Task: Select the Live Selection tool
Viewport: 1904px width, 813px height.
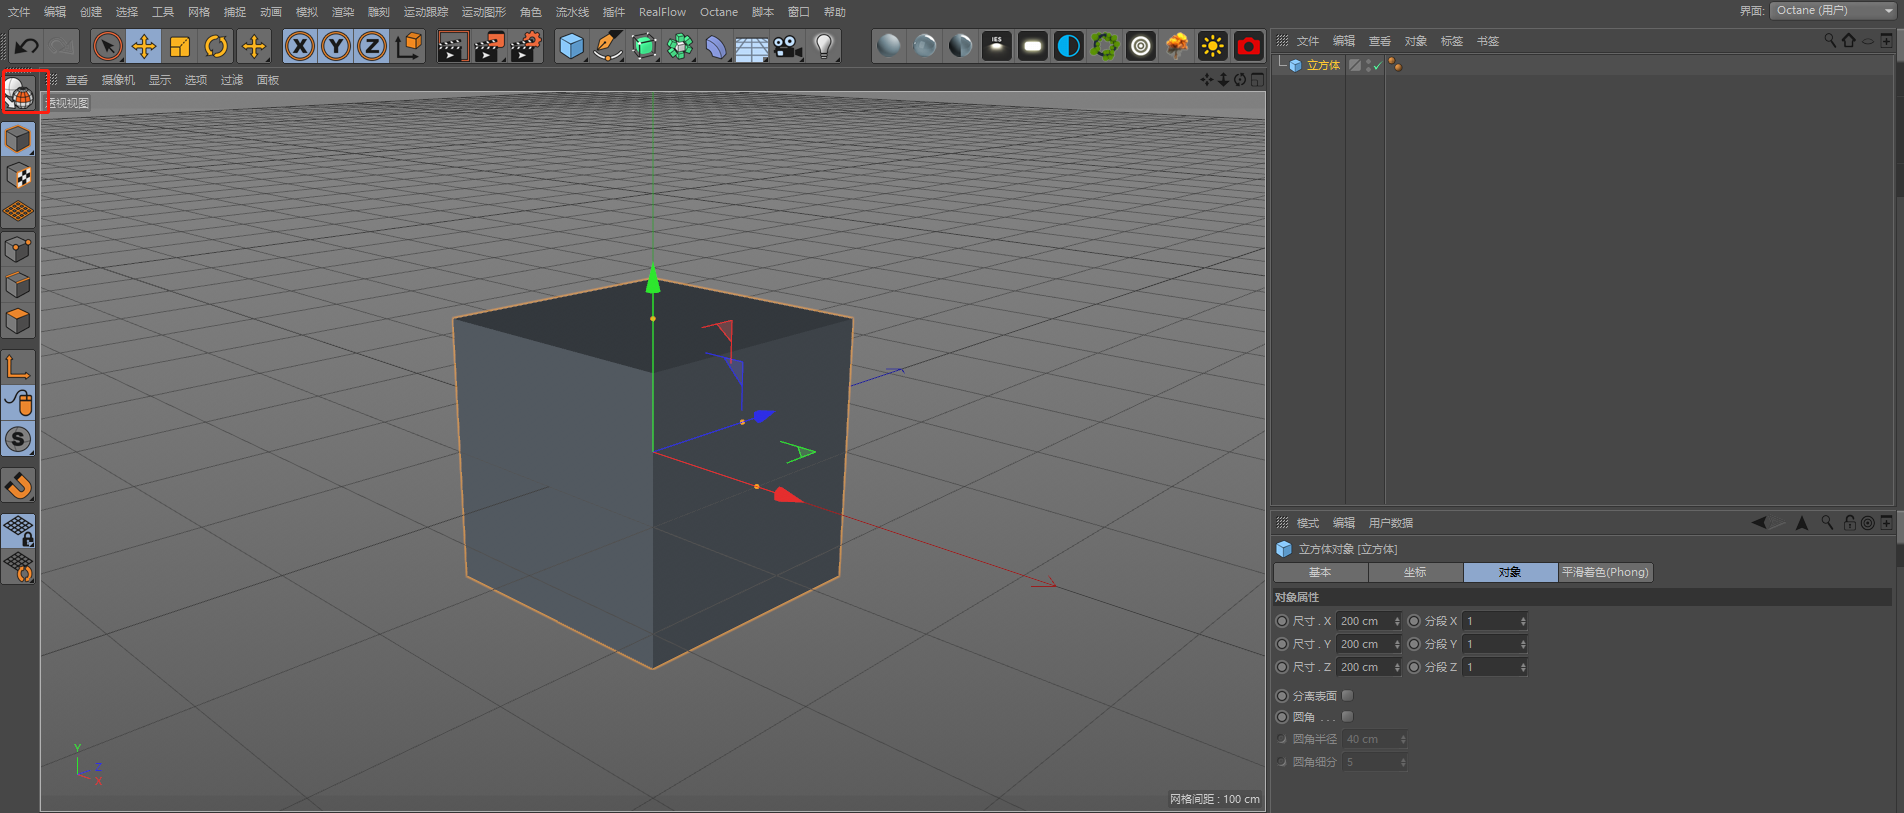Action: coord(107,46)
